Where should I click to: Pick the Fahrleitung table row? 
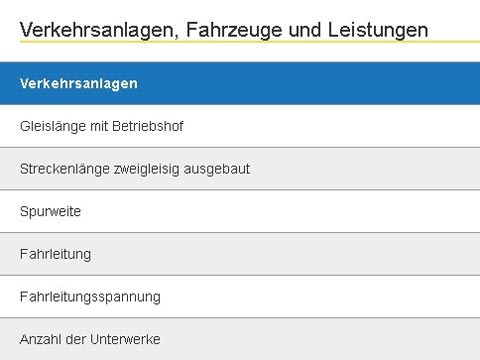(240, 254)
